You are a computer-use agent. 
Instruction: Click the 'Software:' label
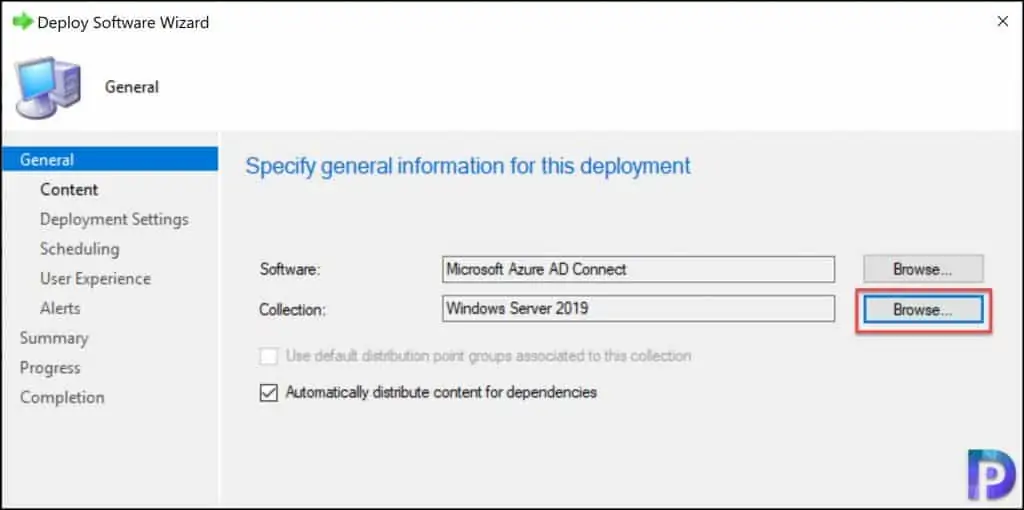[x=290, y=269]
